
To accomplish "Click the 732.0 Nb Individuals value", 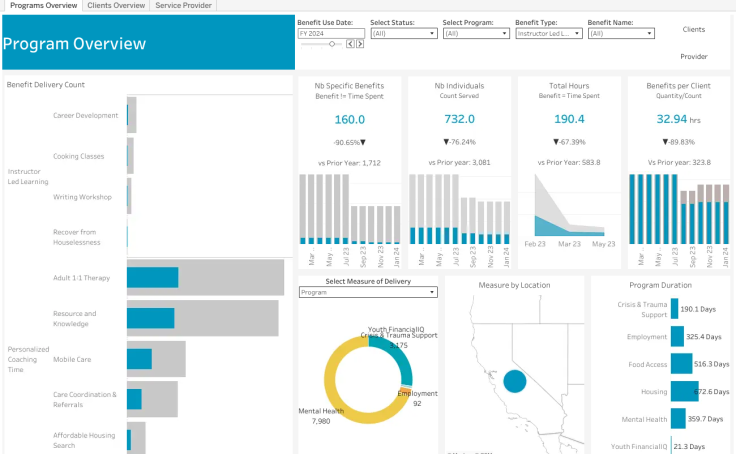I will click(x=459, y=119).
